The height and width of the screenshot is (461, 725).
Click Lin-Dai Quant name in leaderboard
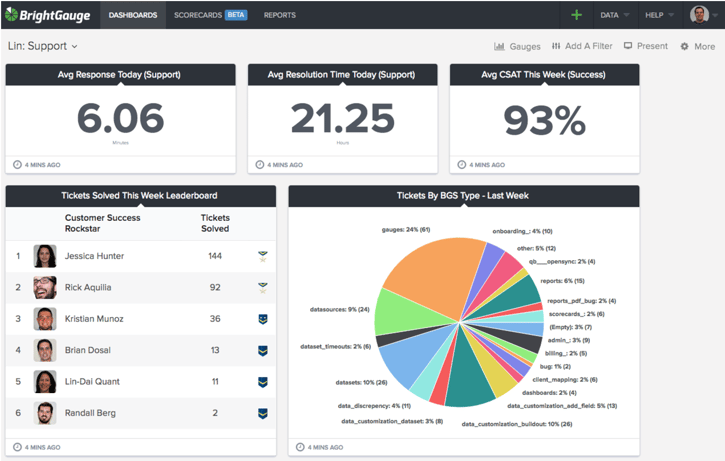coord(92,382)
